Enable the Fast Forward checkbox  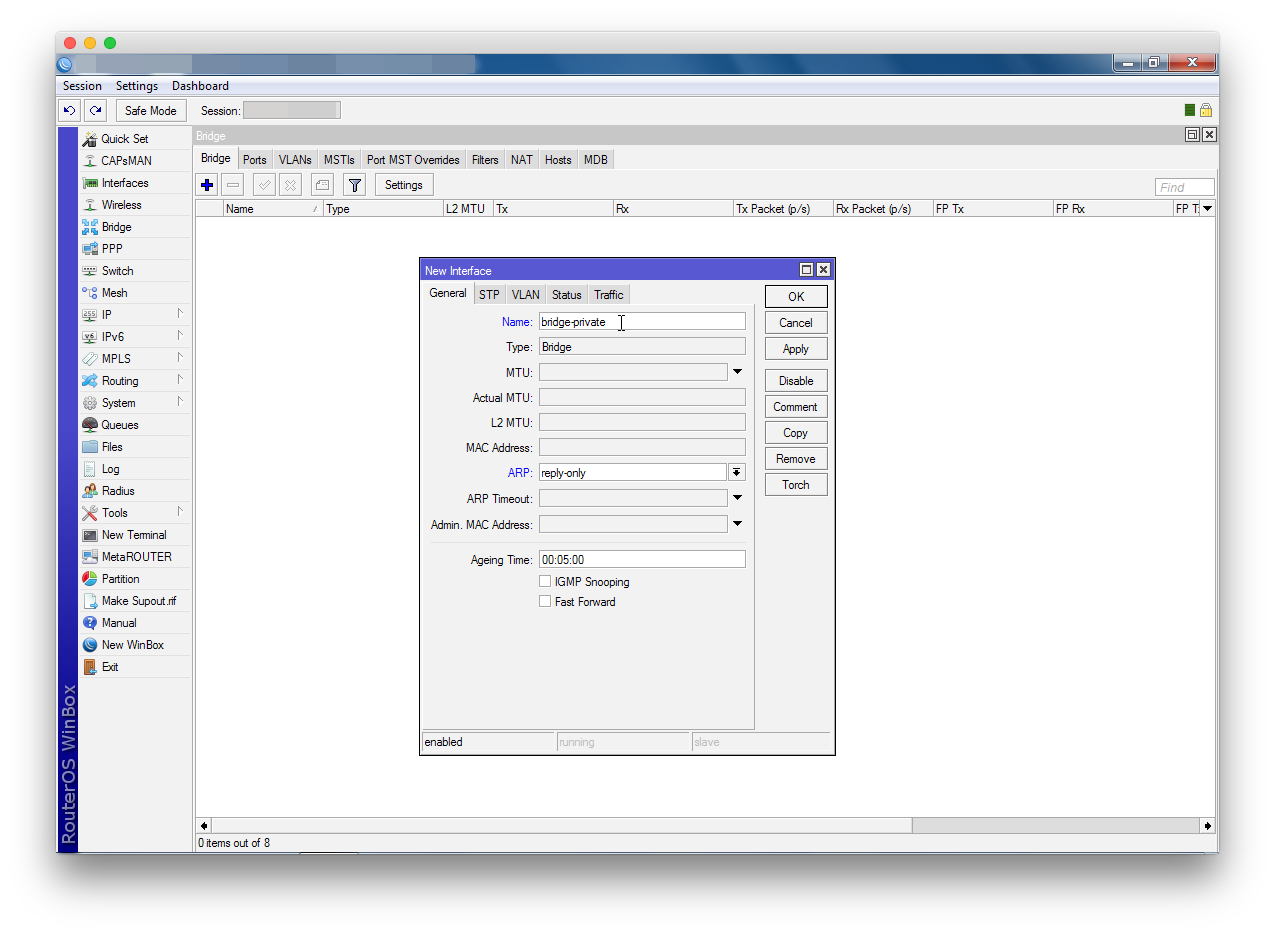(x=545, y=602)
